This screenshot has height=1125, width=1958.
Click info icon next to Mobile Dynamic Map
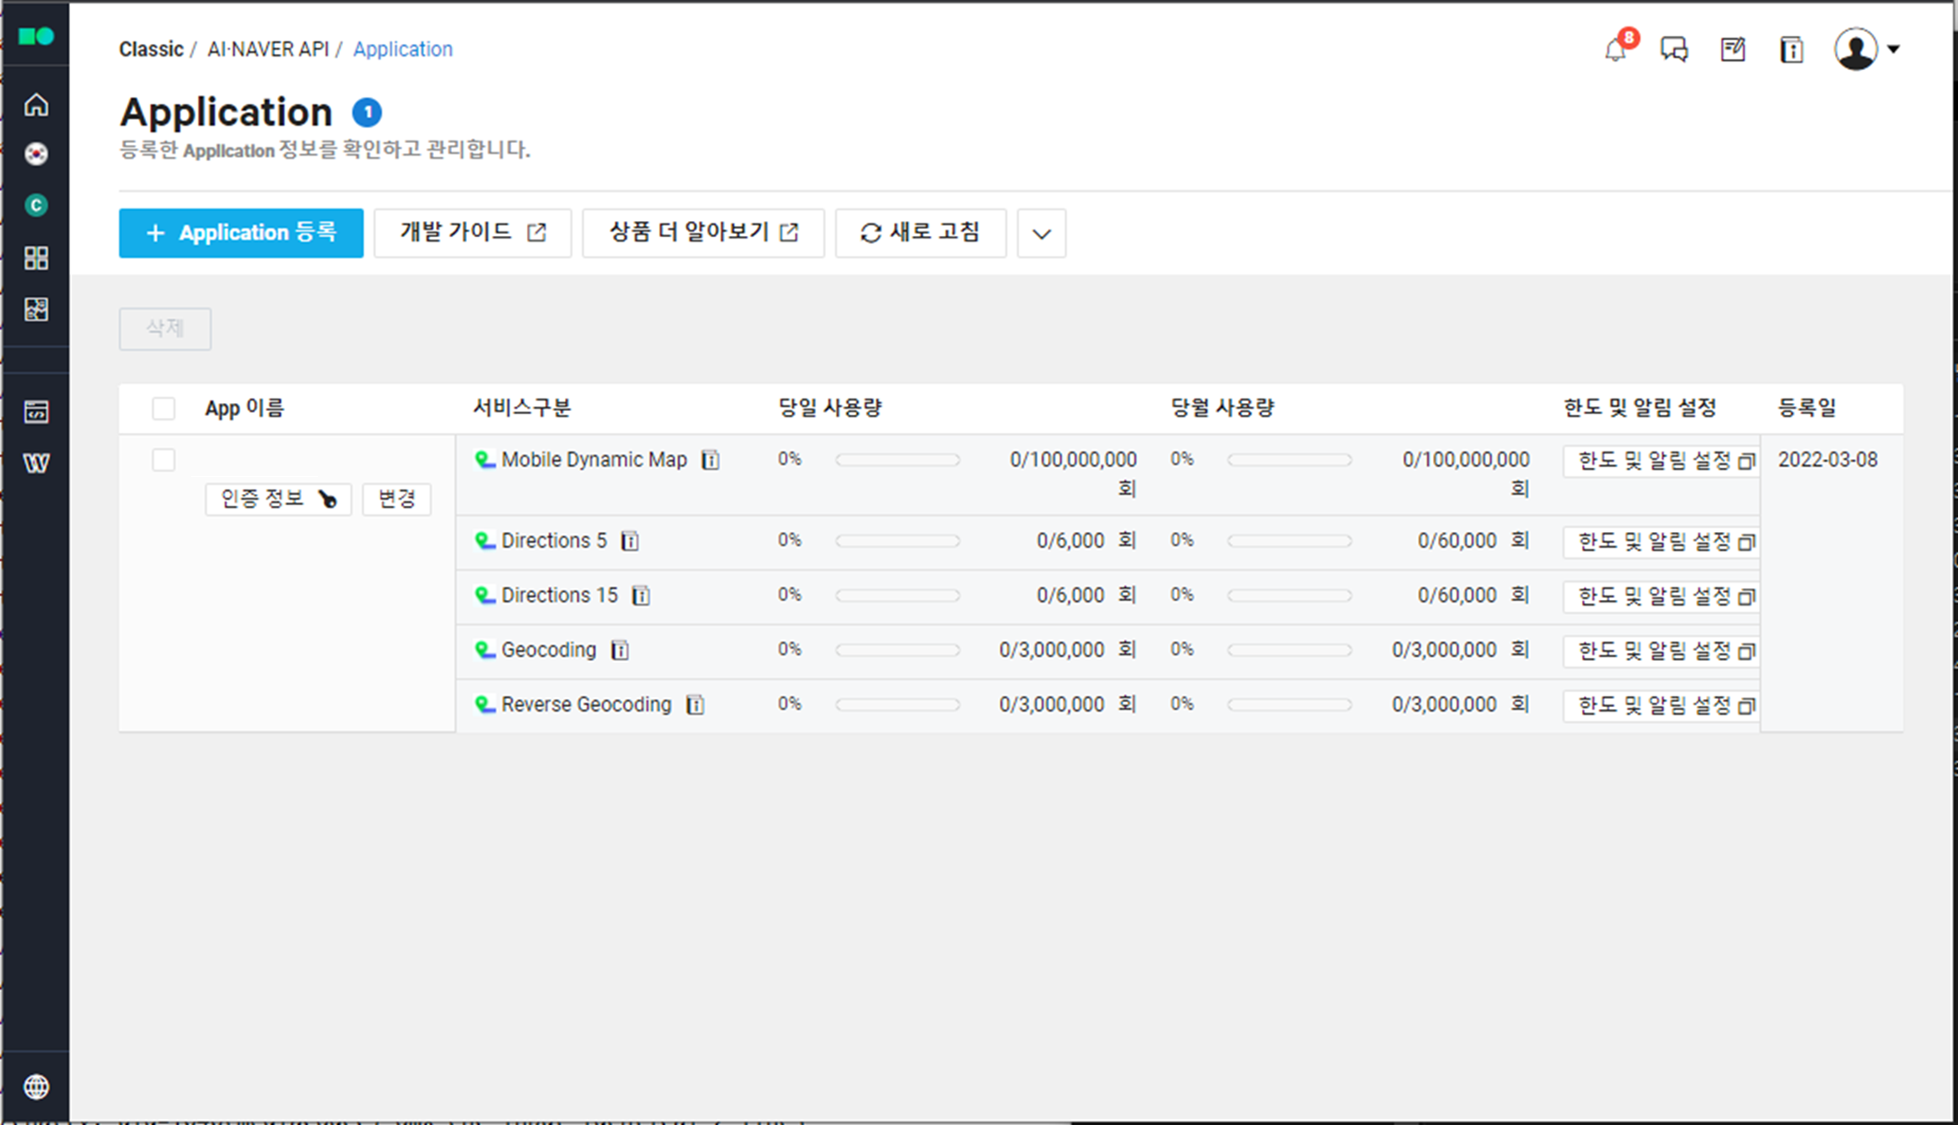pyautogui.click(x=710, y=460)
